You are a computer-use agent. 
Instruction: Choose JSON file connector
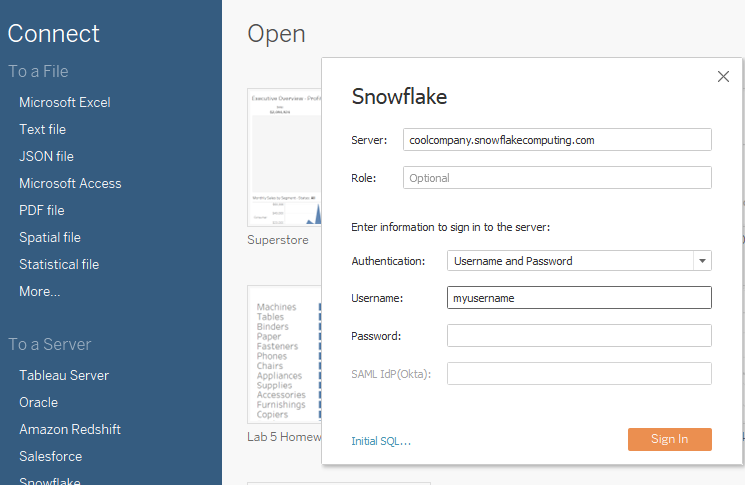click(x=46, y=156)
